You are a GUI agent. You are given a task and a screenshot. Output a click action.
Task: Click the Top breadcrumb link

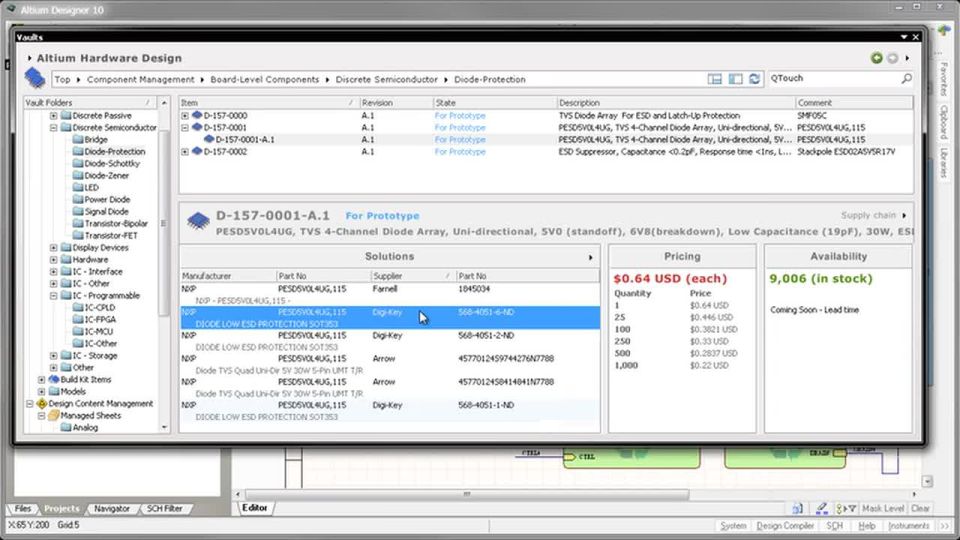[x=62, y=79]
